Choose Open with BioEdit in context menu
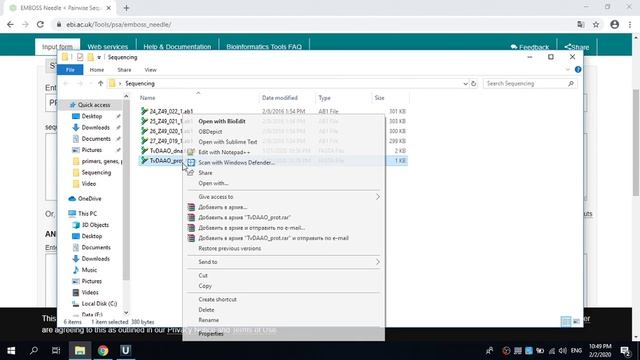 tap(222, 121)
